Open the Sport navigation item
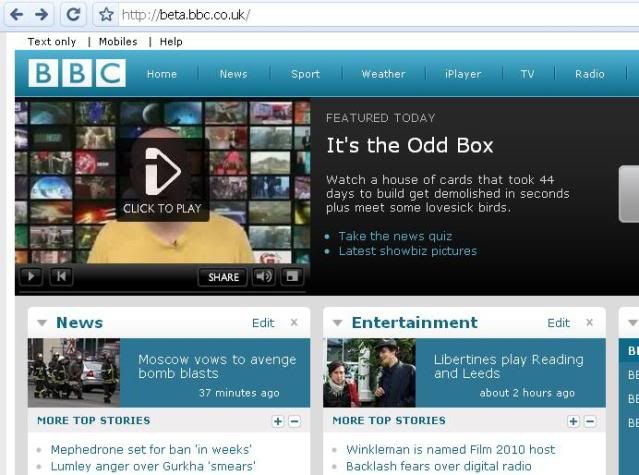 tap(306, 74)
